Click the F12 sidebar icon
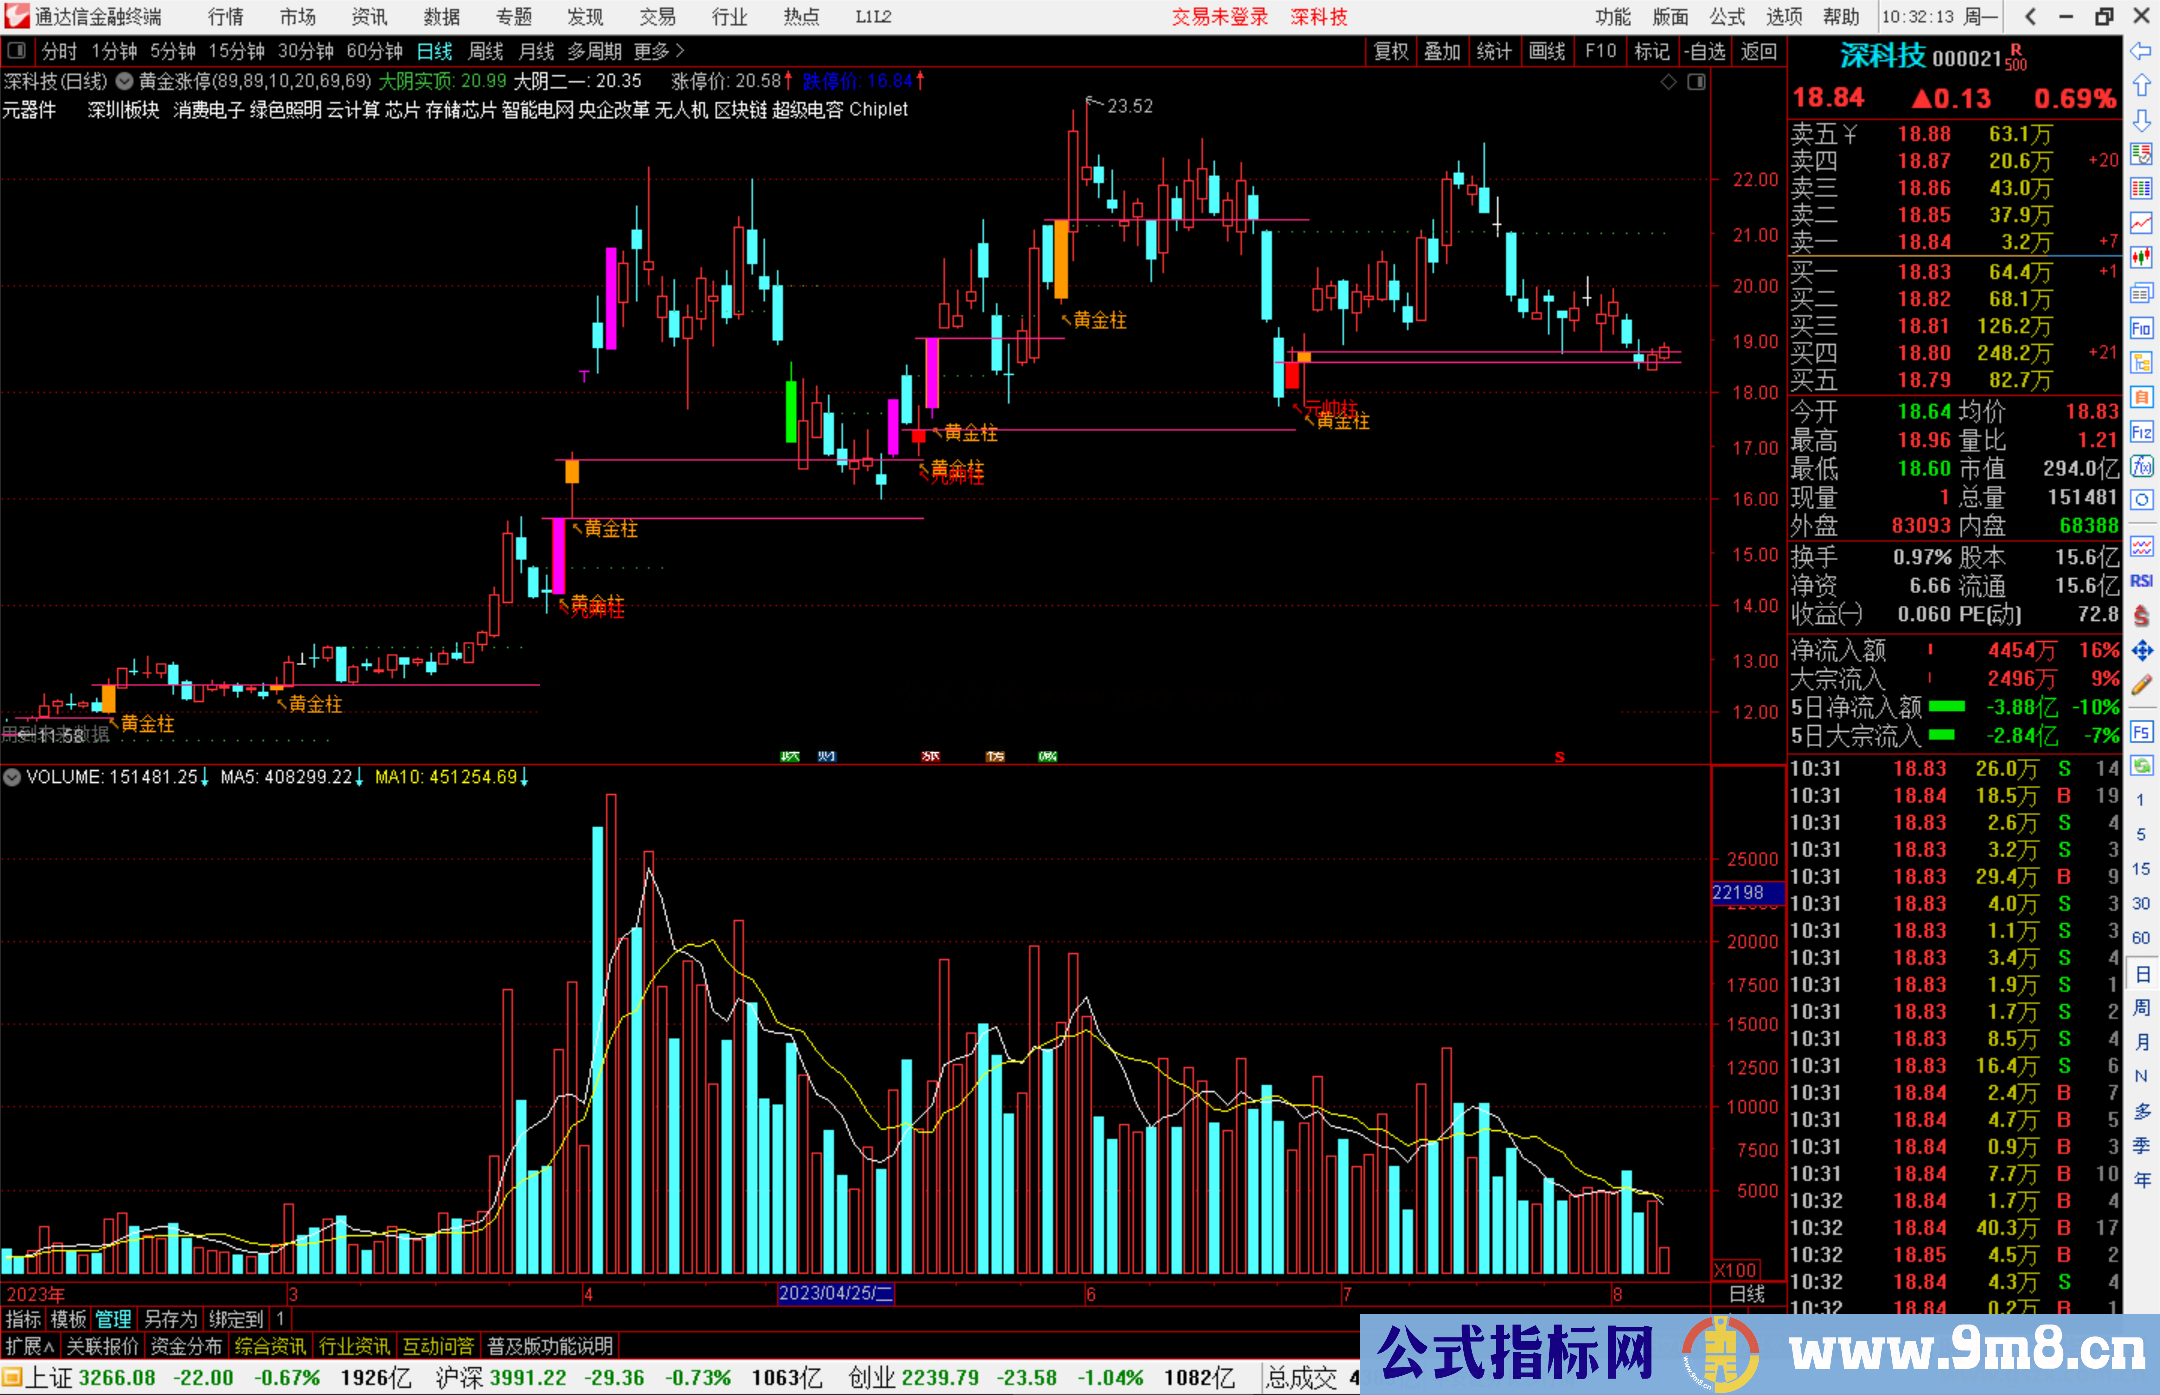This screenshot has height=1395, width=2160. [2141, 432]
